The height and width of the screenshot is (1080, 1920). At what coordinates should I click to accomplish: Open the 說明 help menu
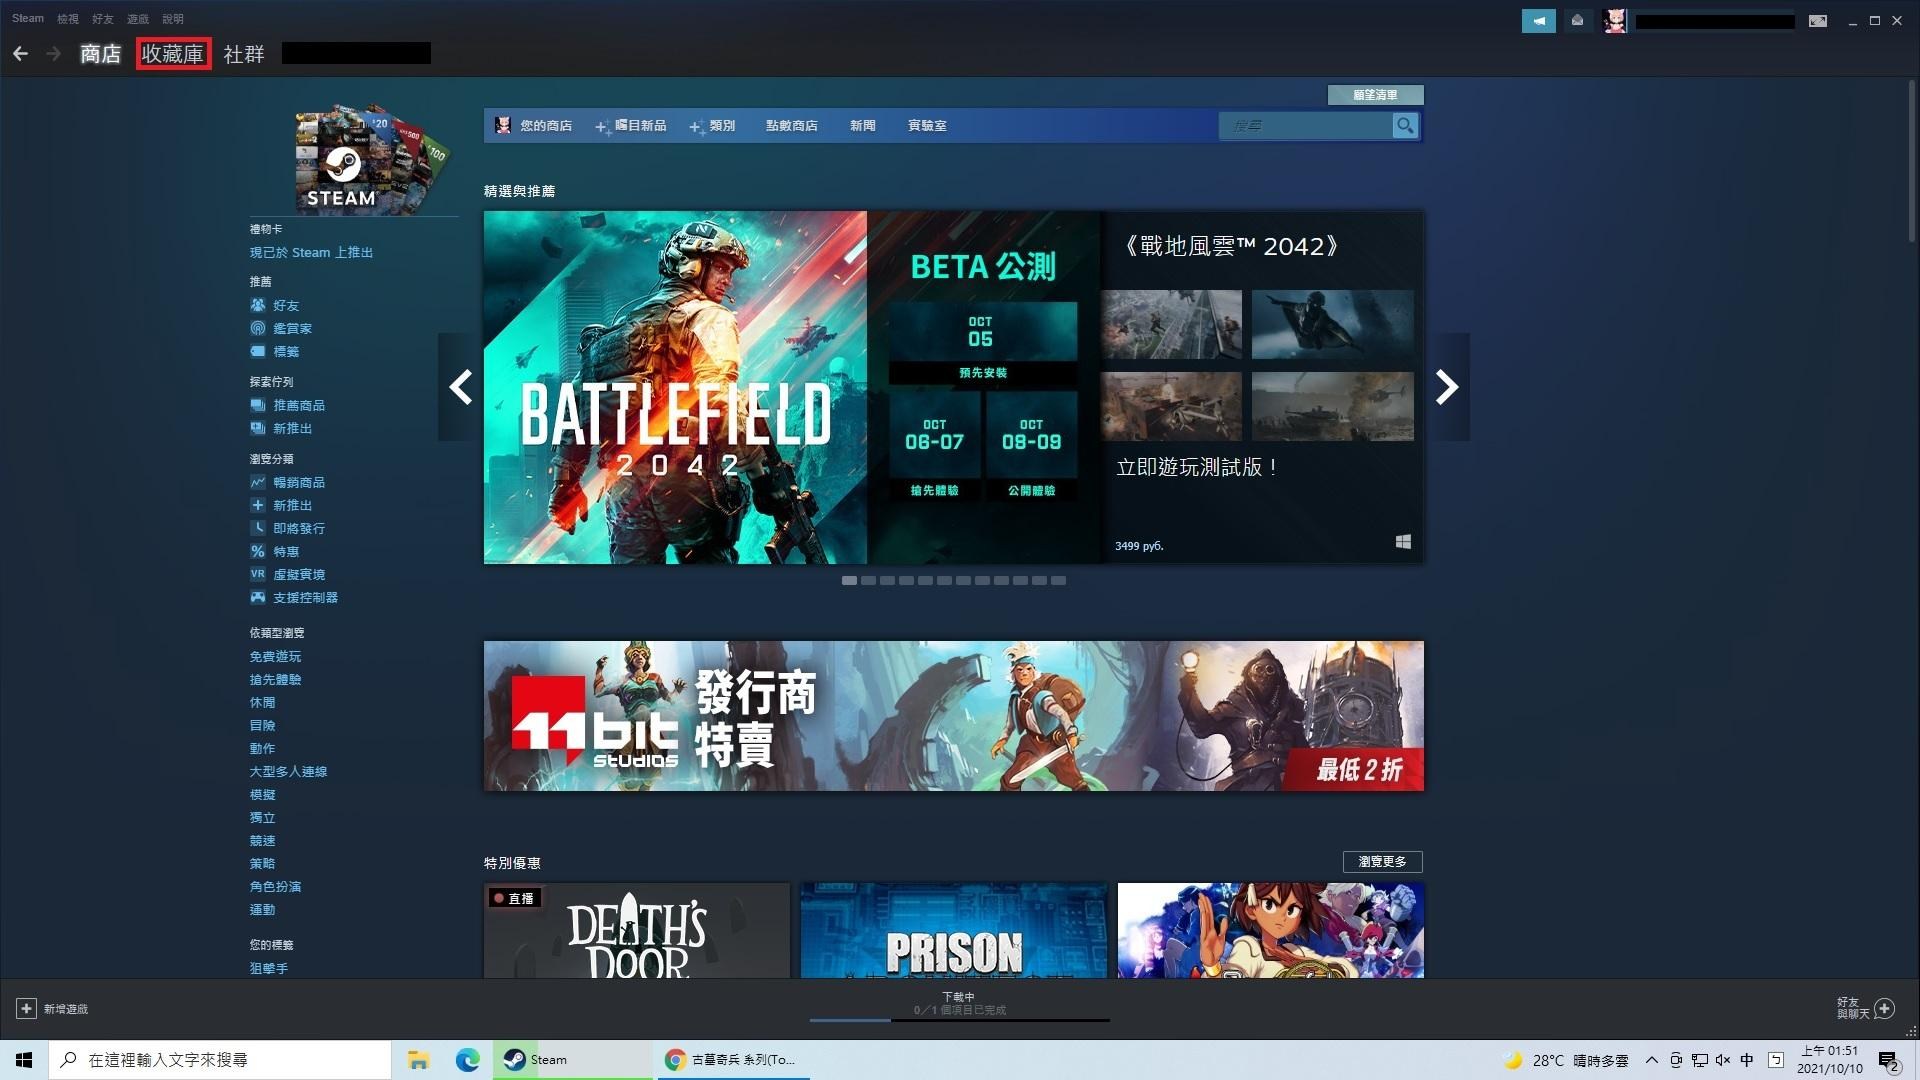[x=173, y=19]
